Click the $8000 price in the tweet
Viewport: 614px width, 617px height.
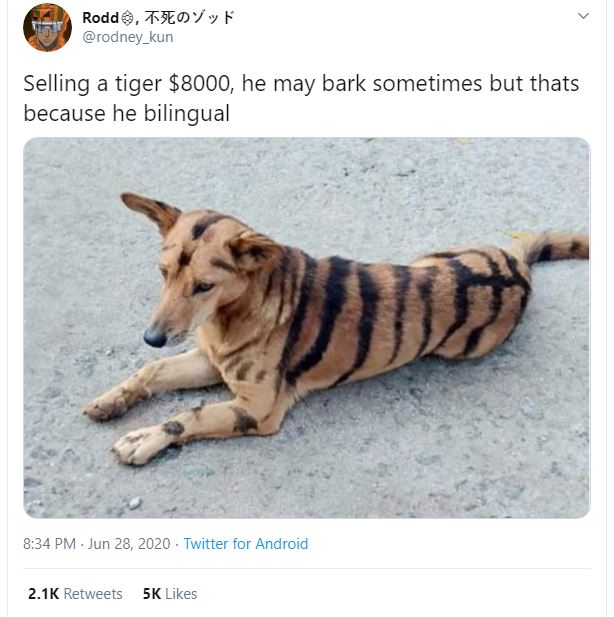[x=201, y=84]
